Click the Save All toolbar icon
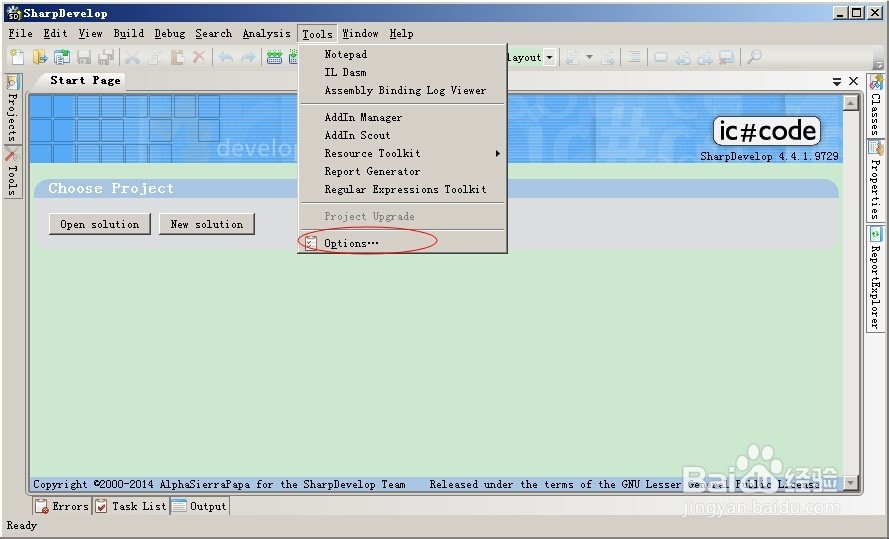Image resolution: width=889 pixels, height=539 pixels. pos(106,57)
